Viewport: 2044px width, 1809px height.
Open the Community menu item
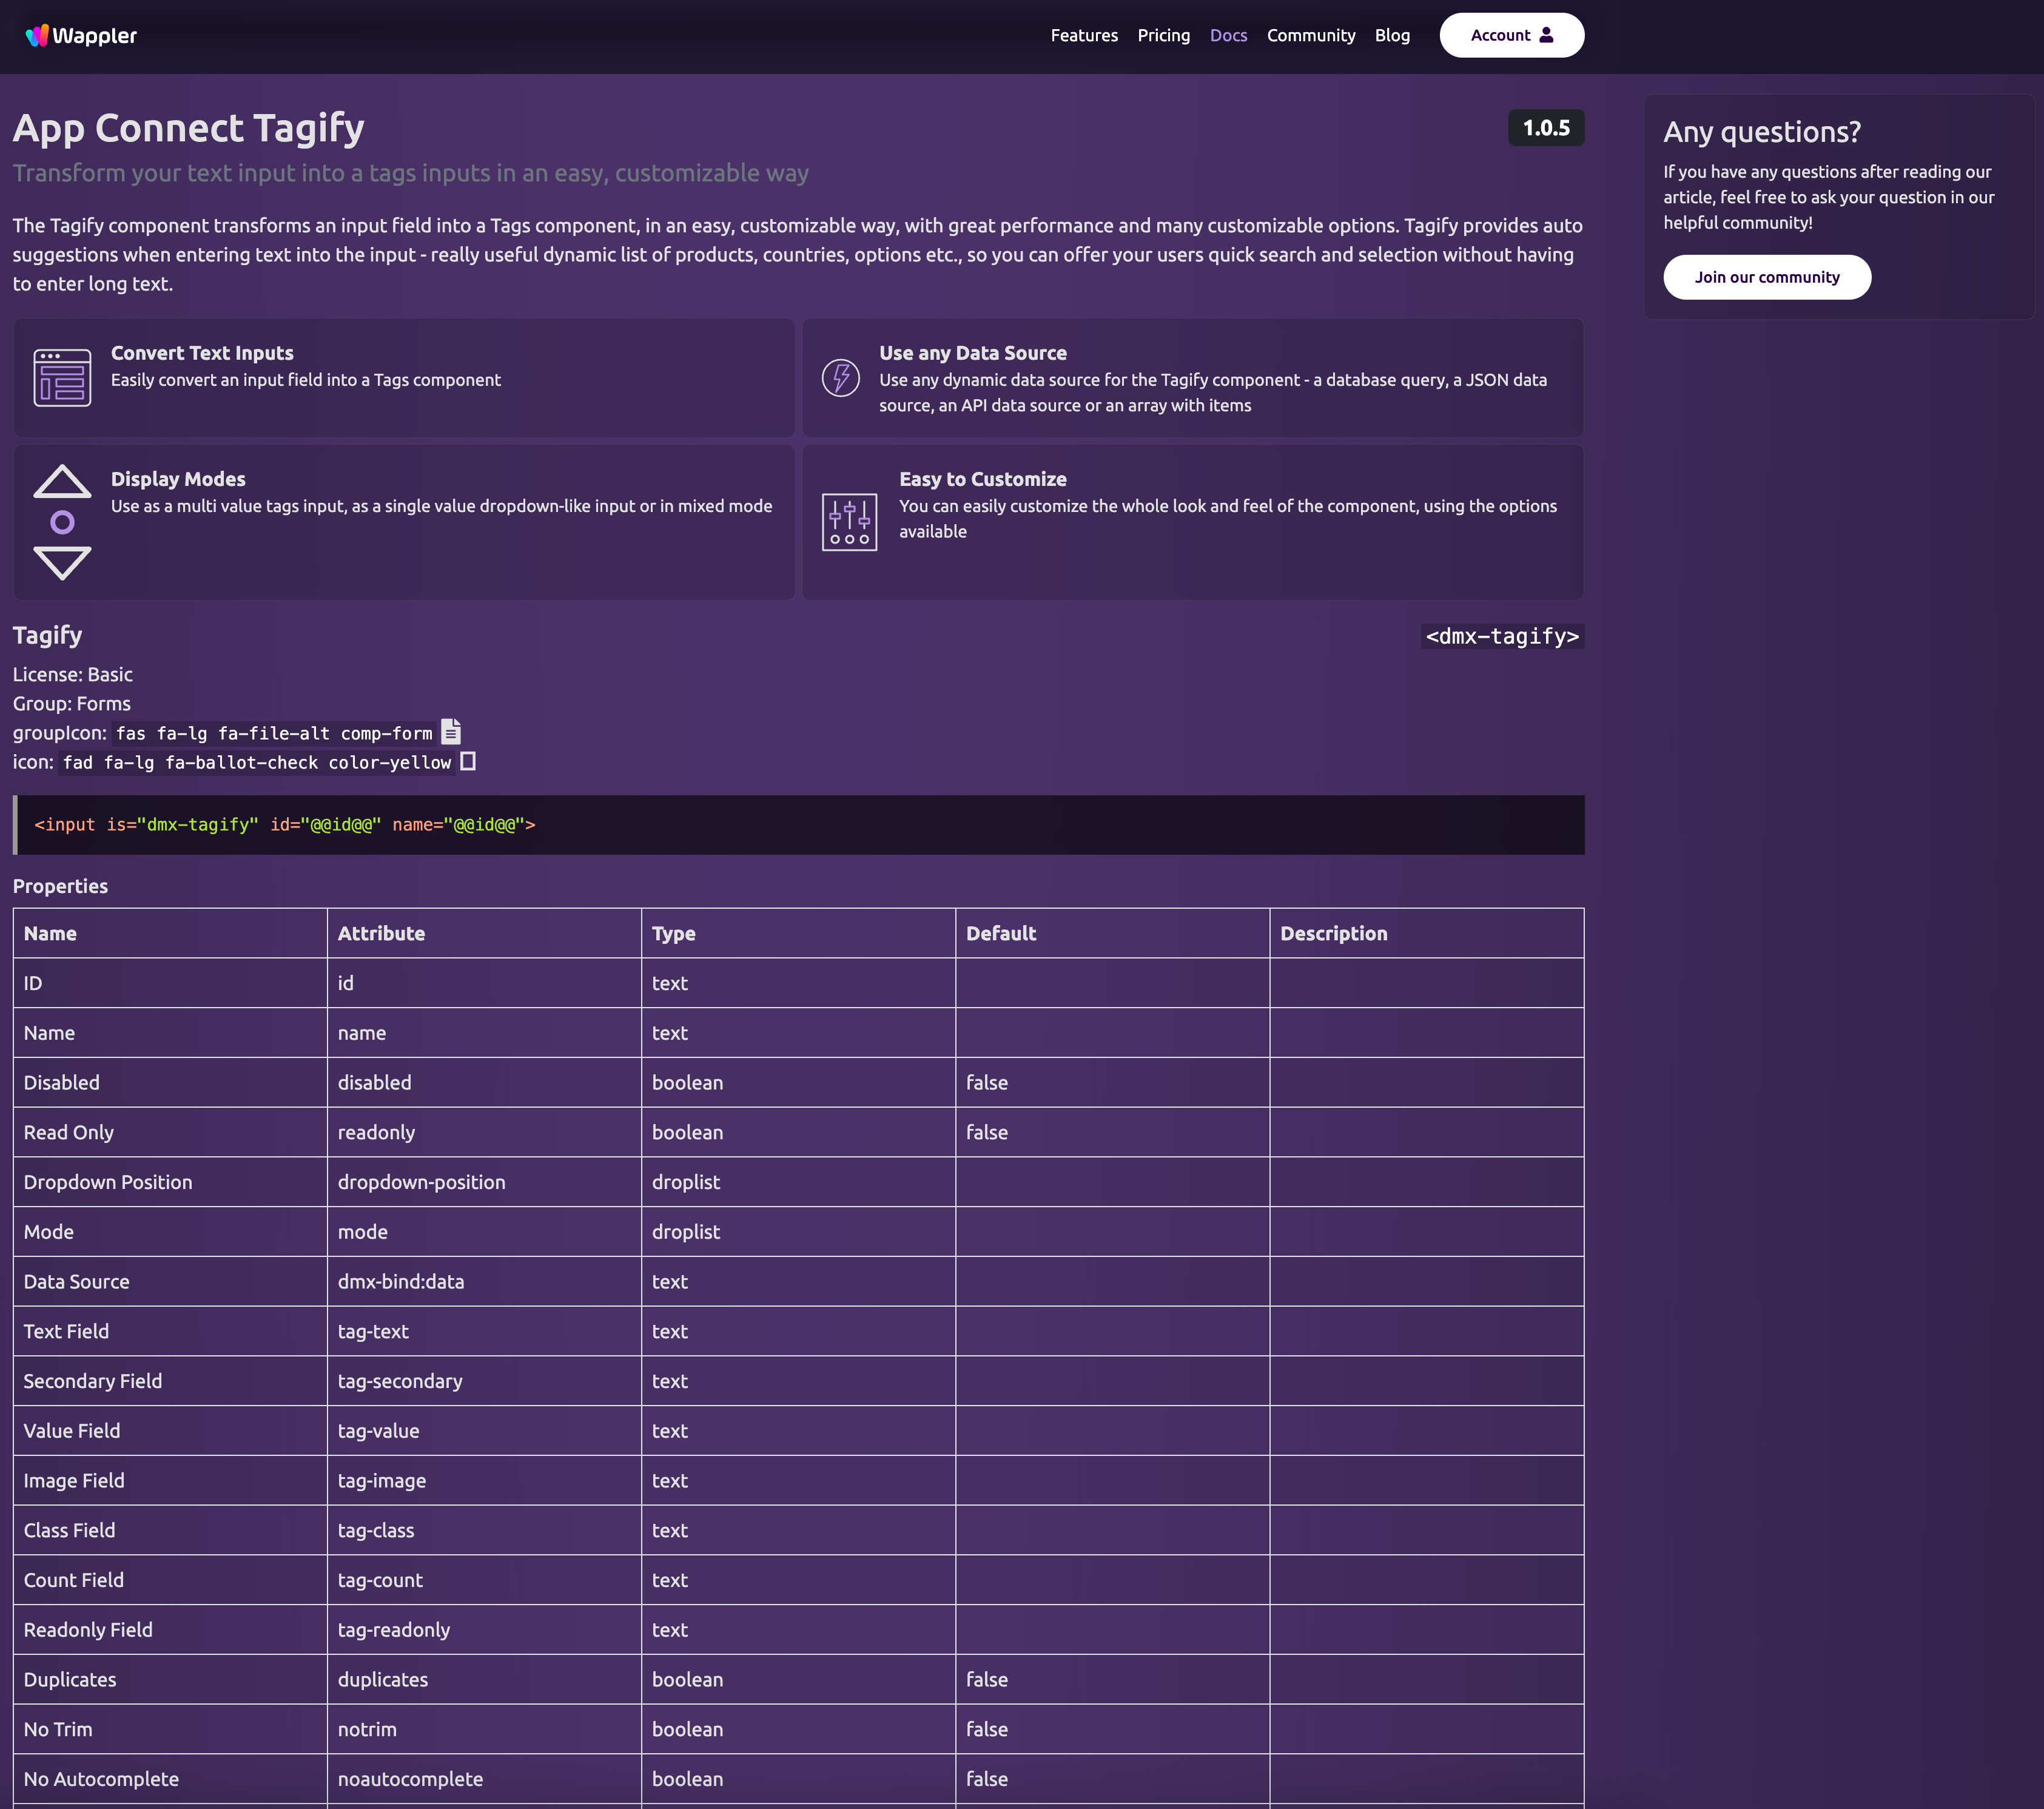(1311, 33)
